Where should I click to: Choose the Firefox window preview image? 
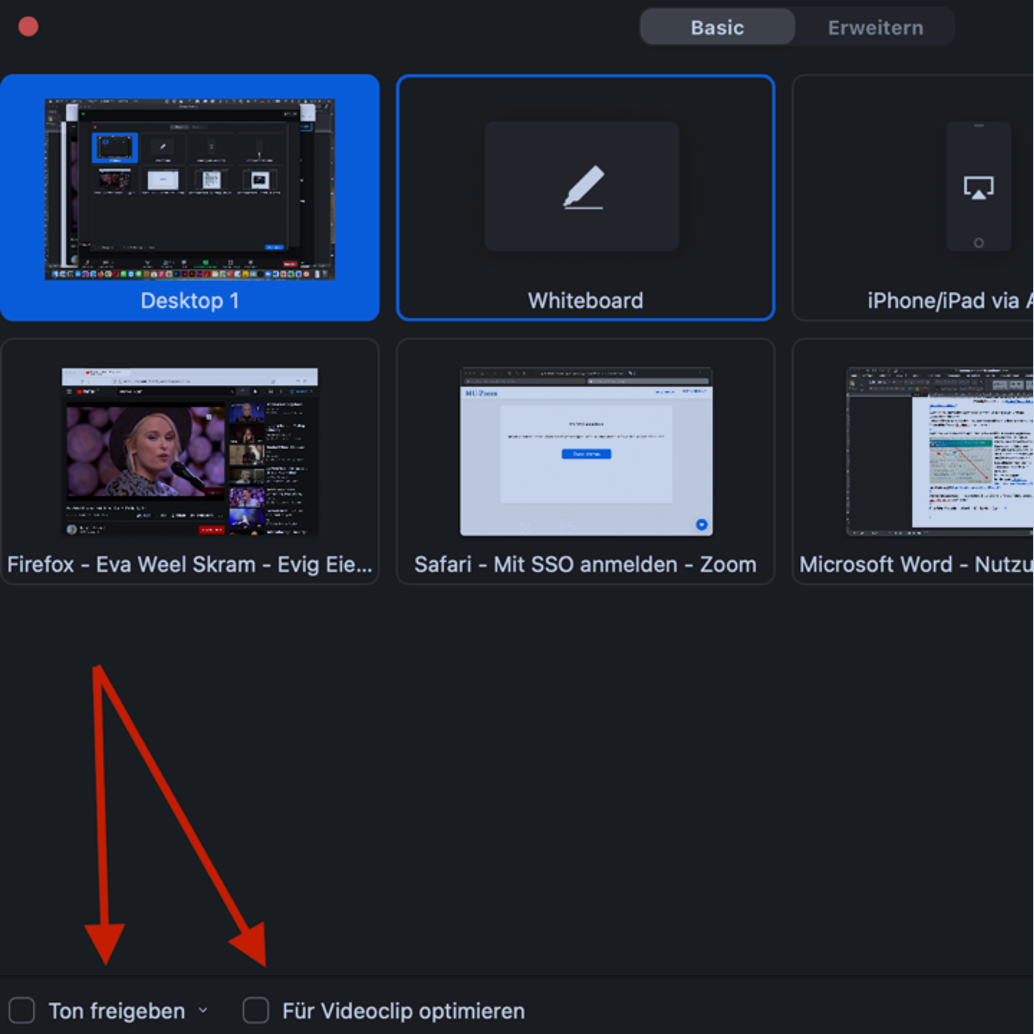click(x=189, y=452)
